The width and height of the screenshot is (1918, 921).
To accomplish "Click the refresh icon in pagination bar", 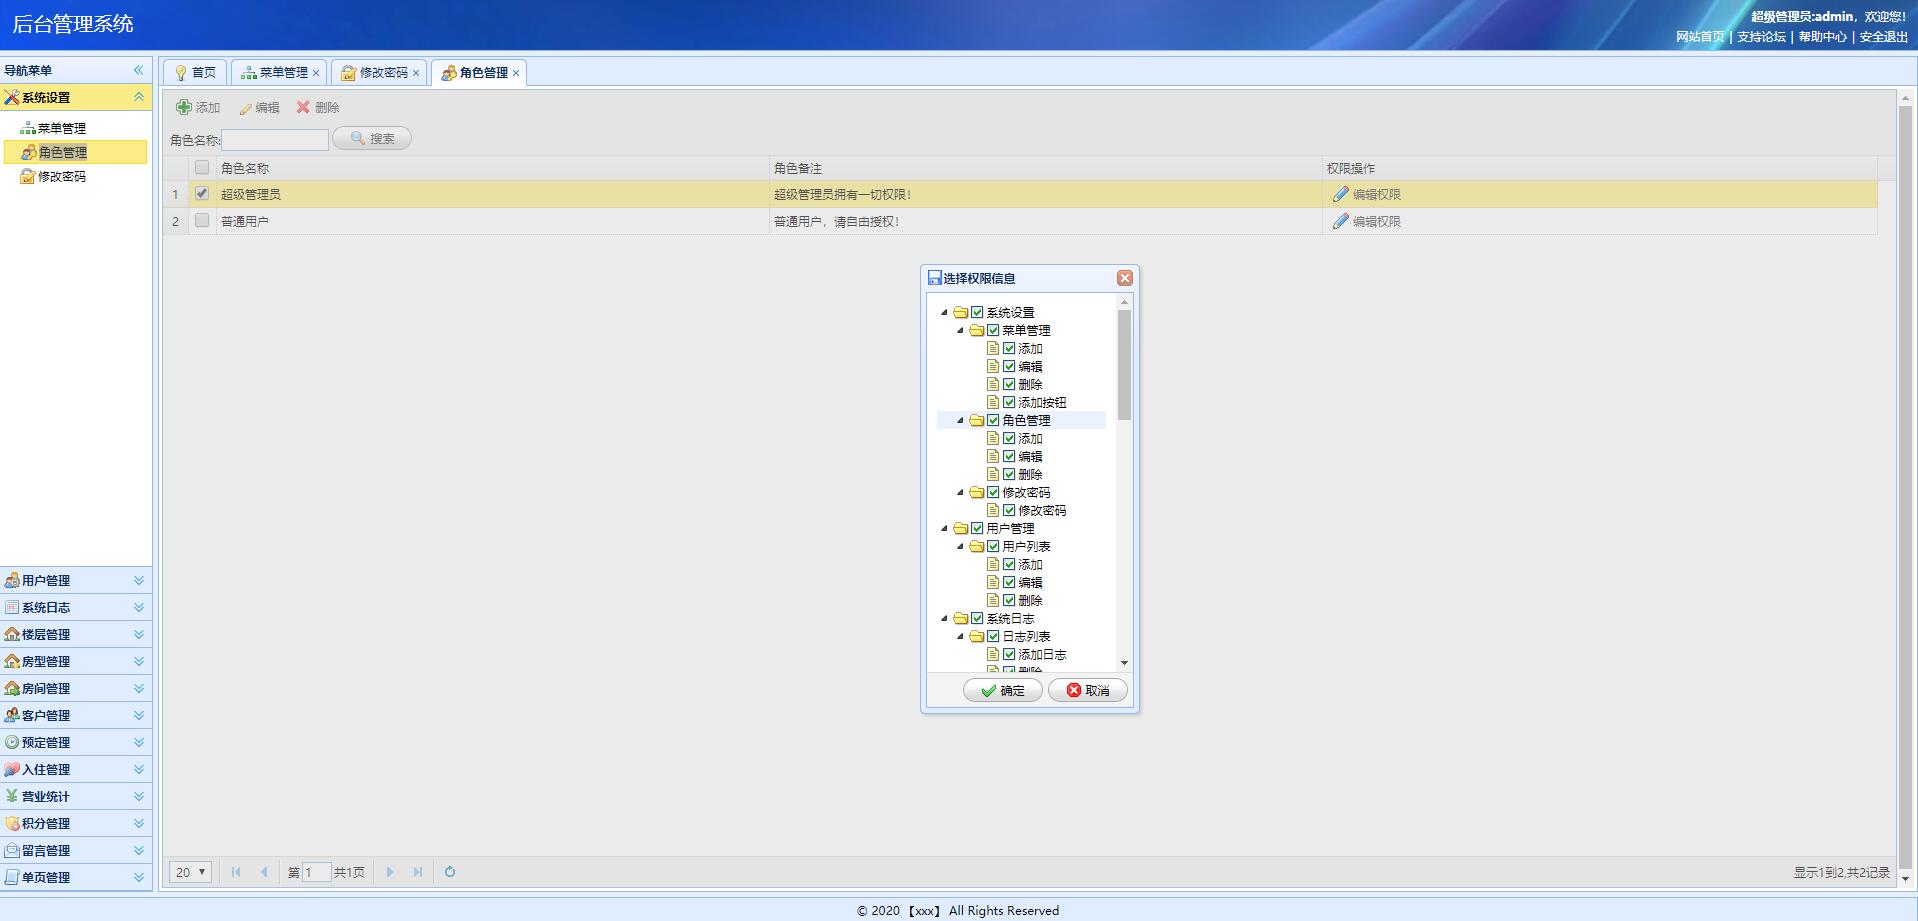I will coord(450,872).
